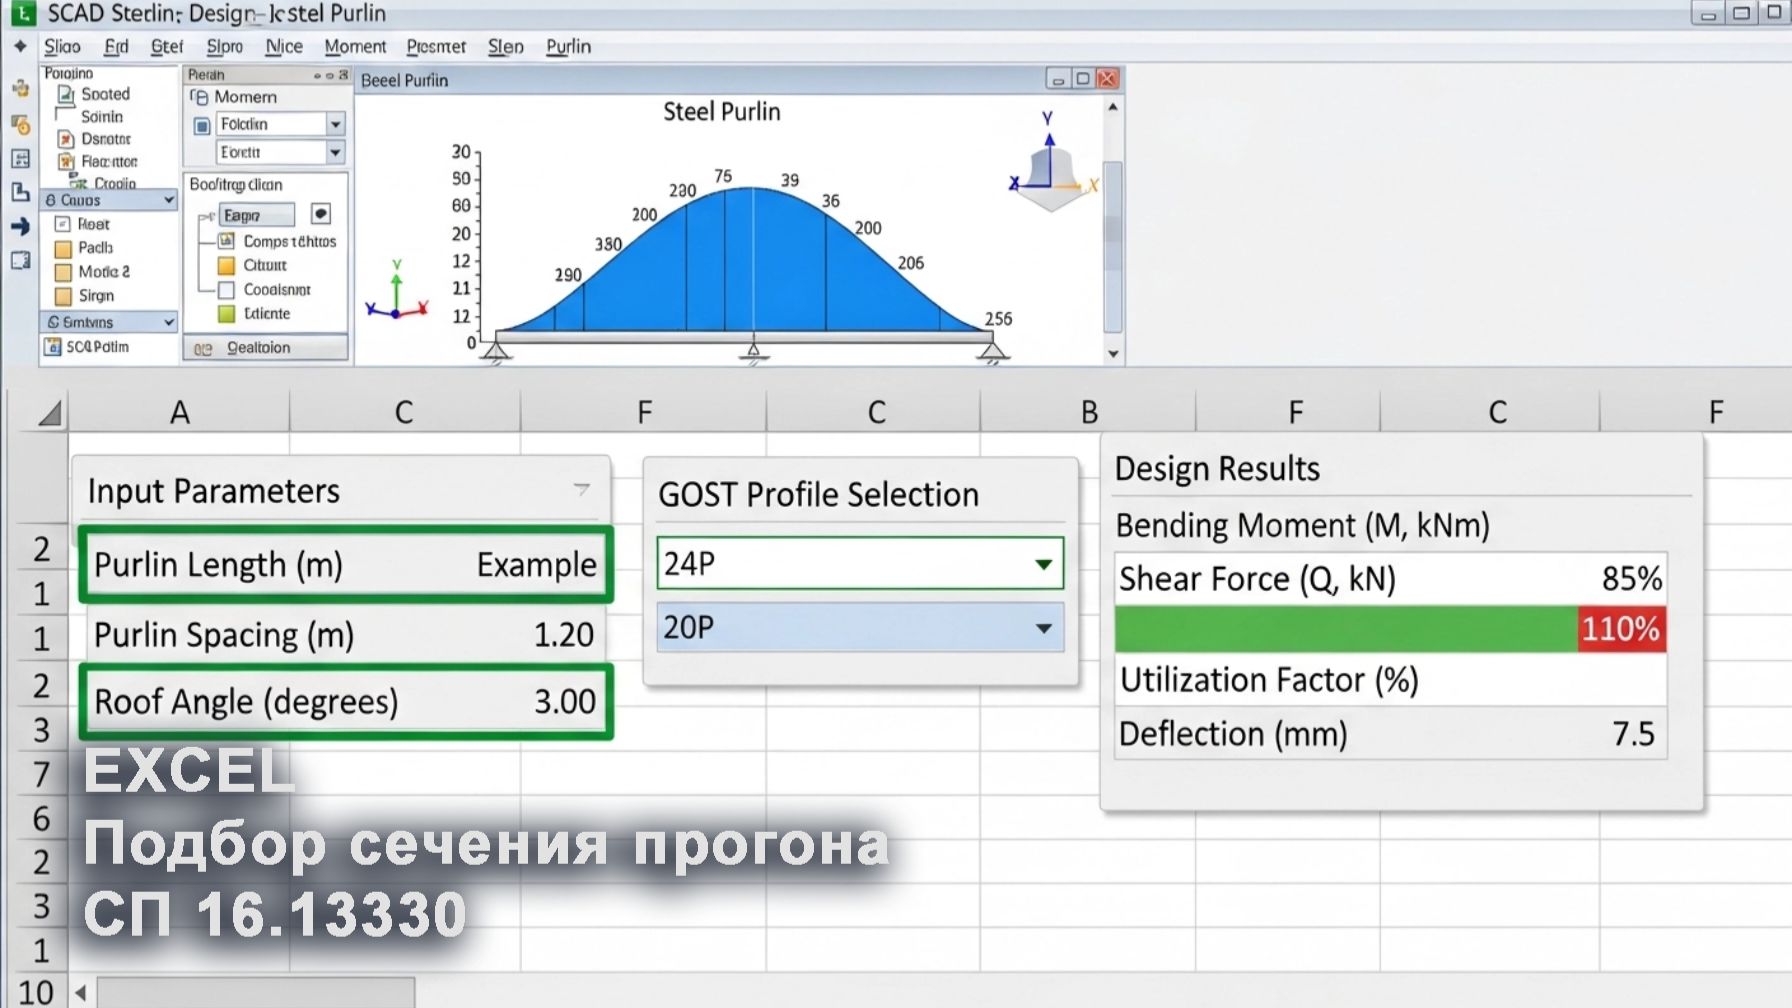Open the Erd menu
Screen dimensions: 1792x1008
[x=117, y=47]
